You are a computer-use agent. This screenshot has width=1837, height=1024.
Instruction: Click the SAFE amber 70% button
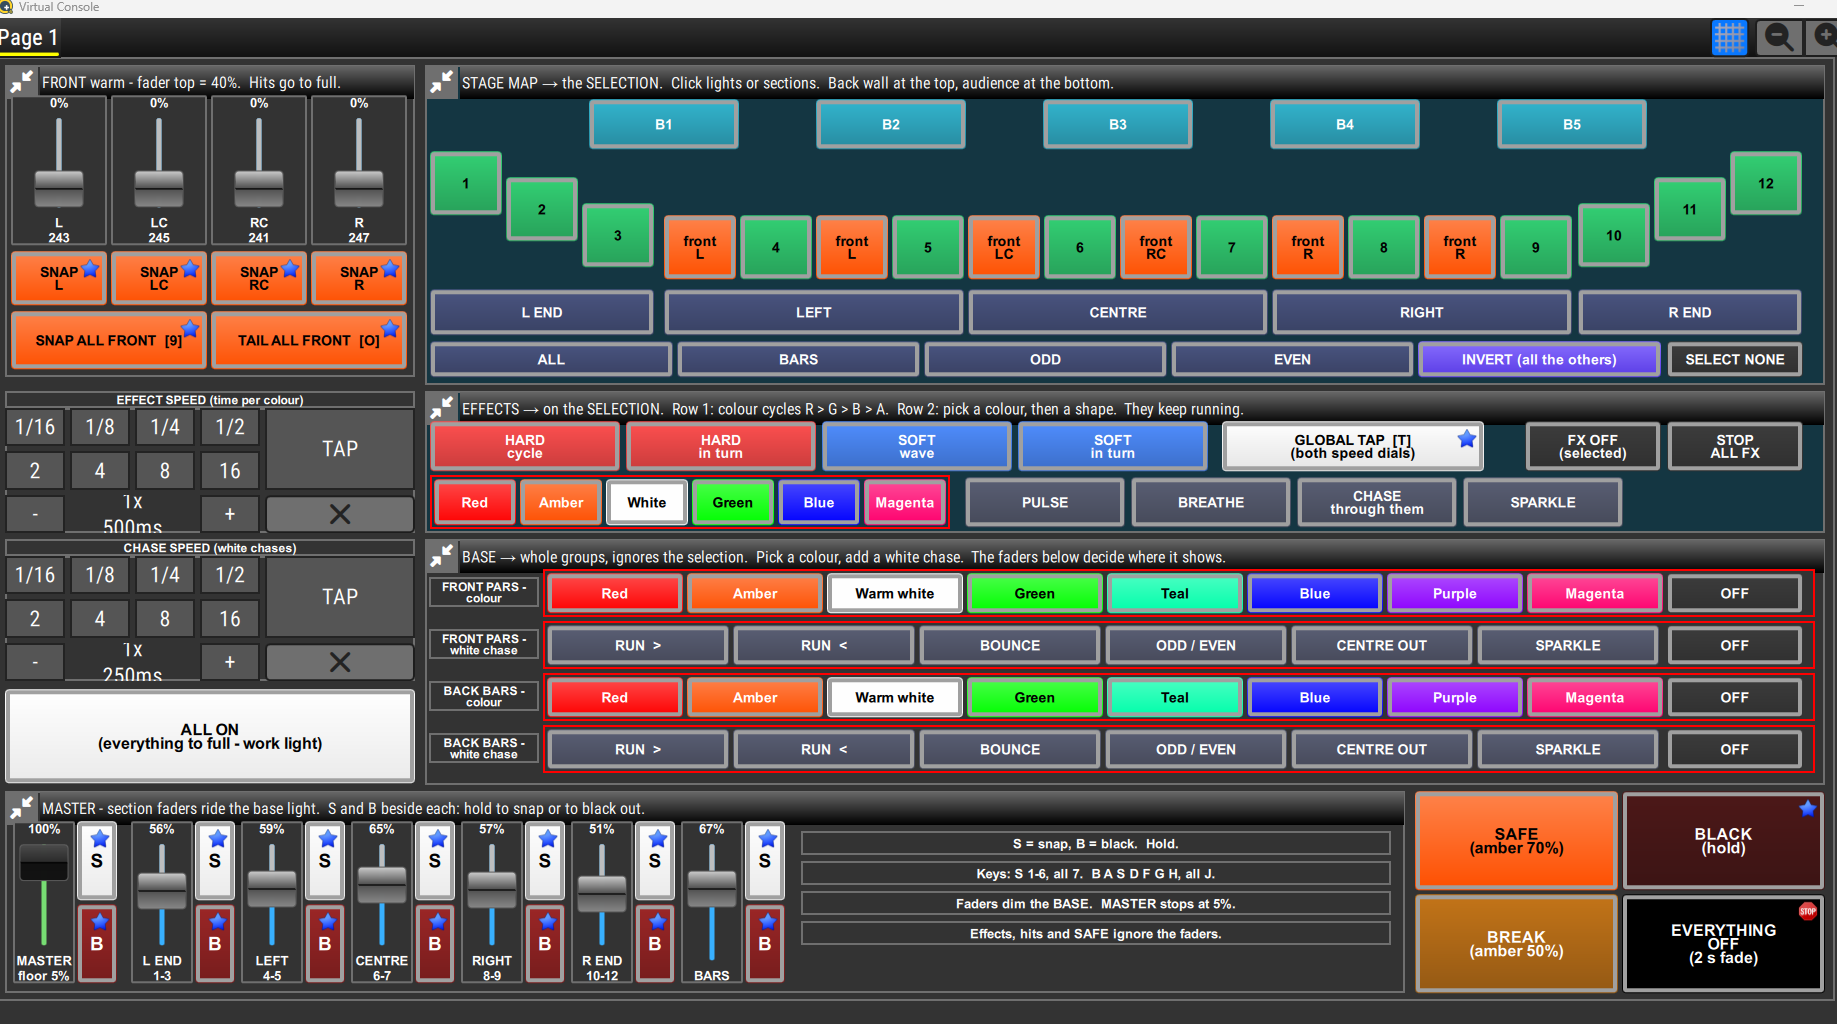[x=1516, y=841]
